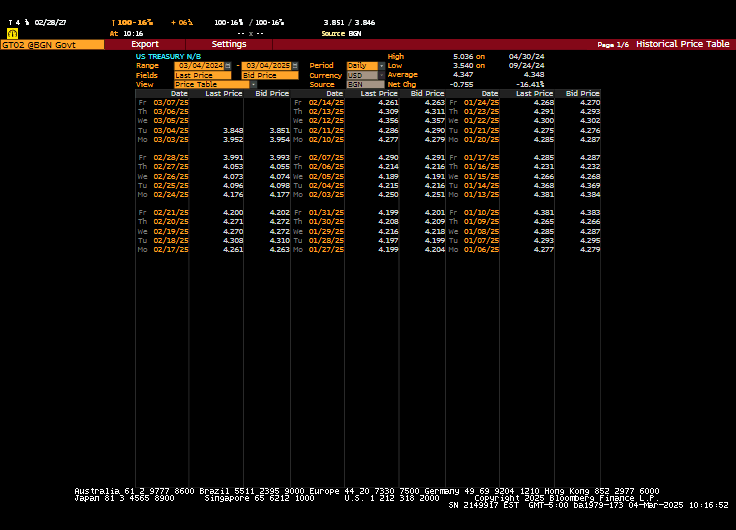Select the date row 02/14/25
Viewport: 736px width, 530px height.
(326, 102)
